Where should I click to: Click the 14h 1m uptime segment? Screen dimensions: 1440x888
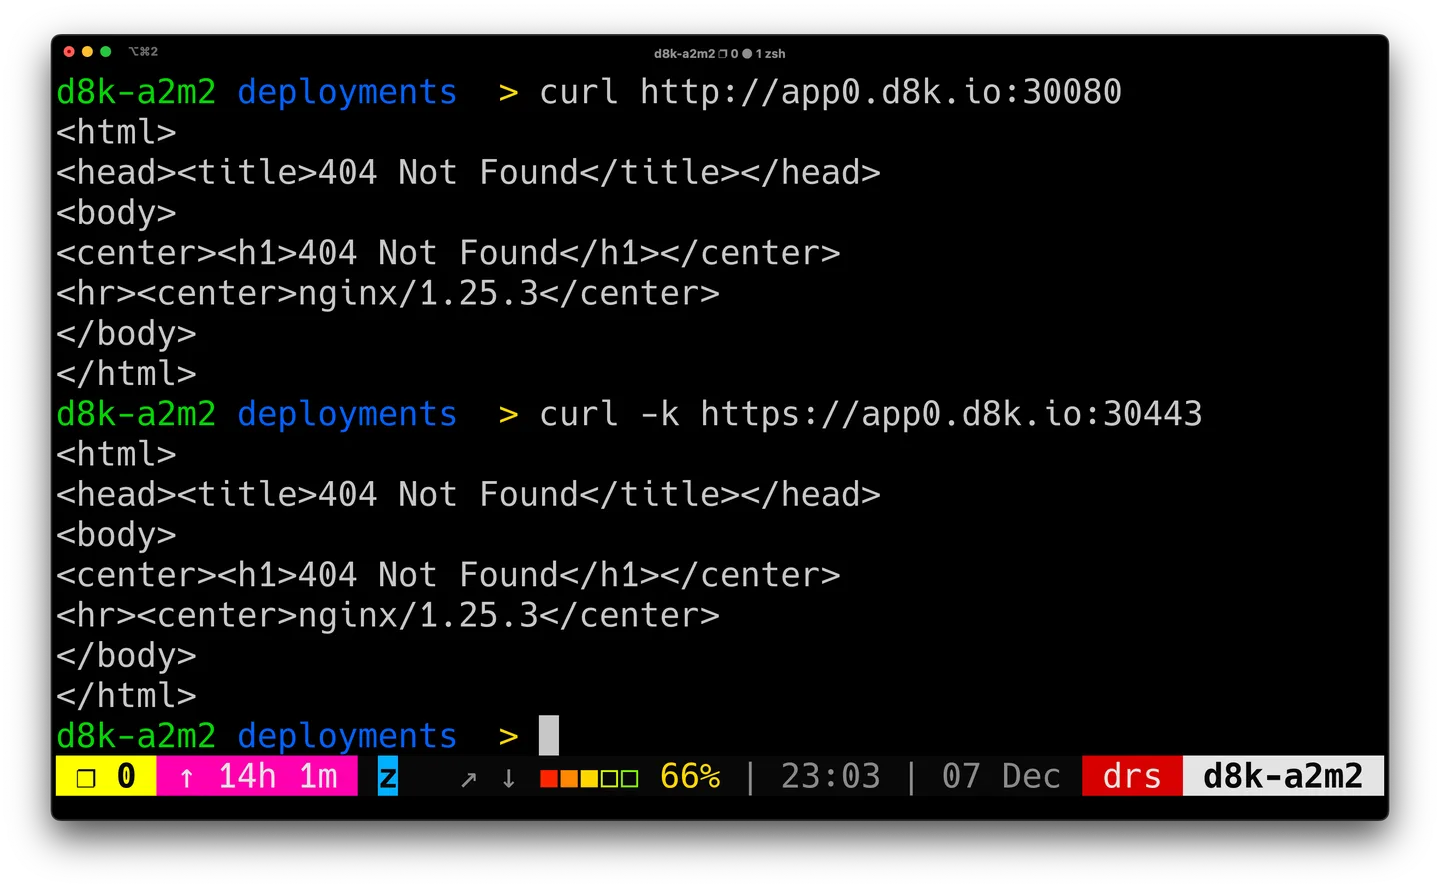click(x=278, y=776)
